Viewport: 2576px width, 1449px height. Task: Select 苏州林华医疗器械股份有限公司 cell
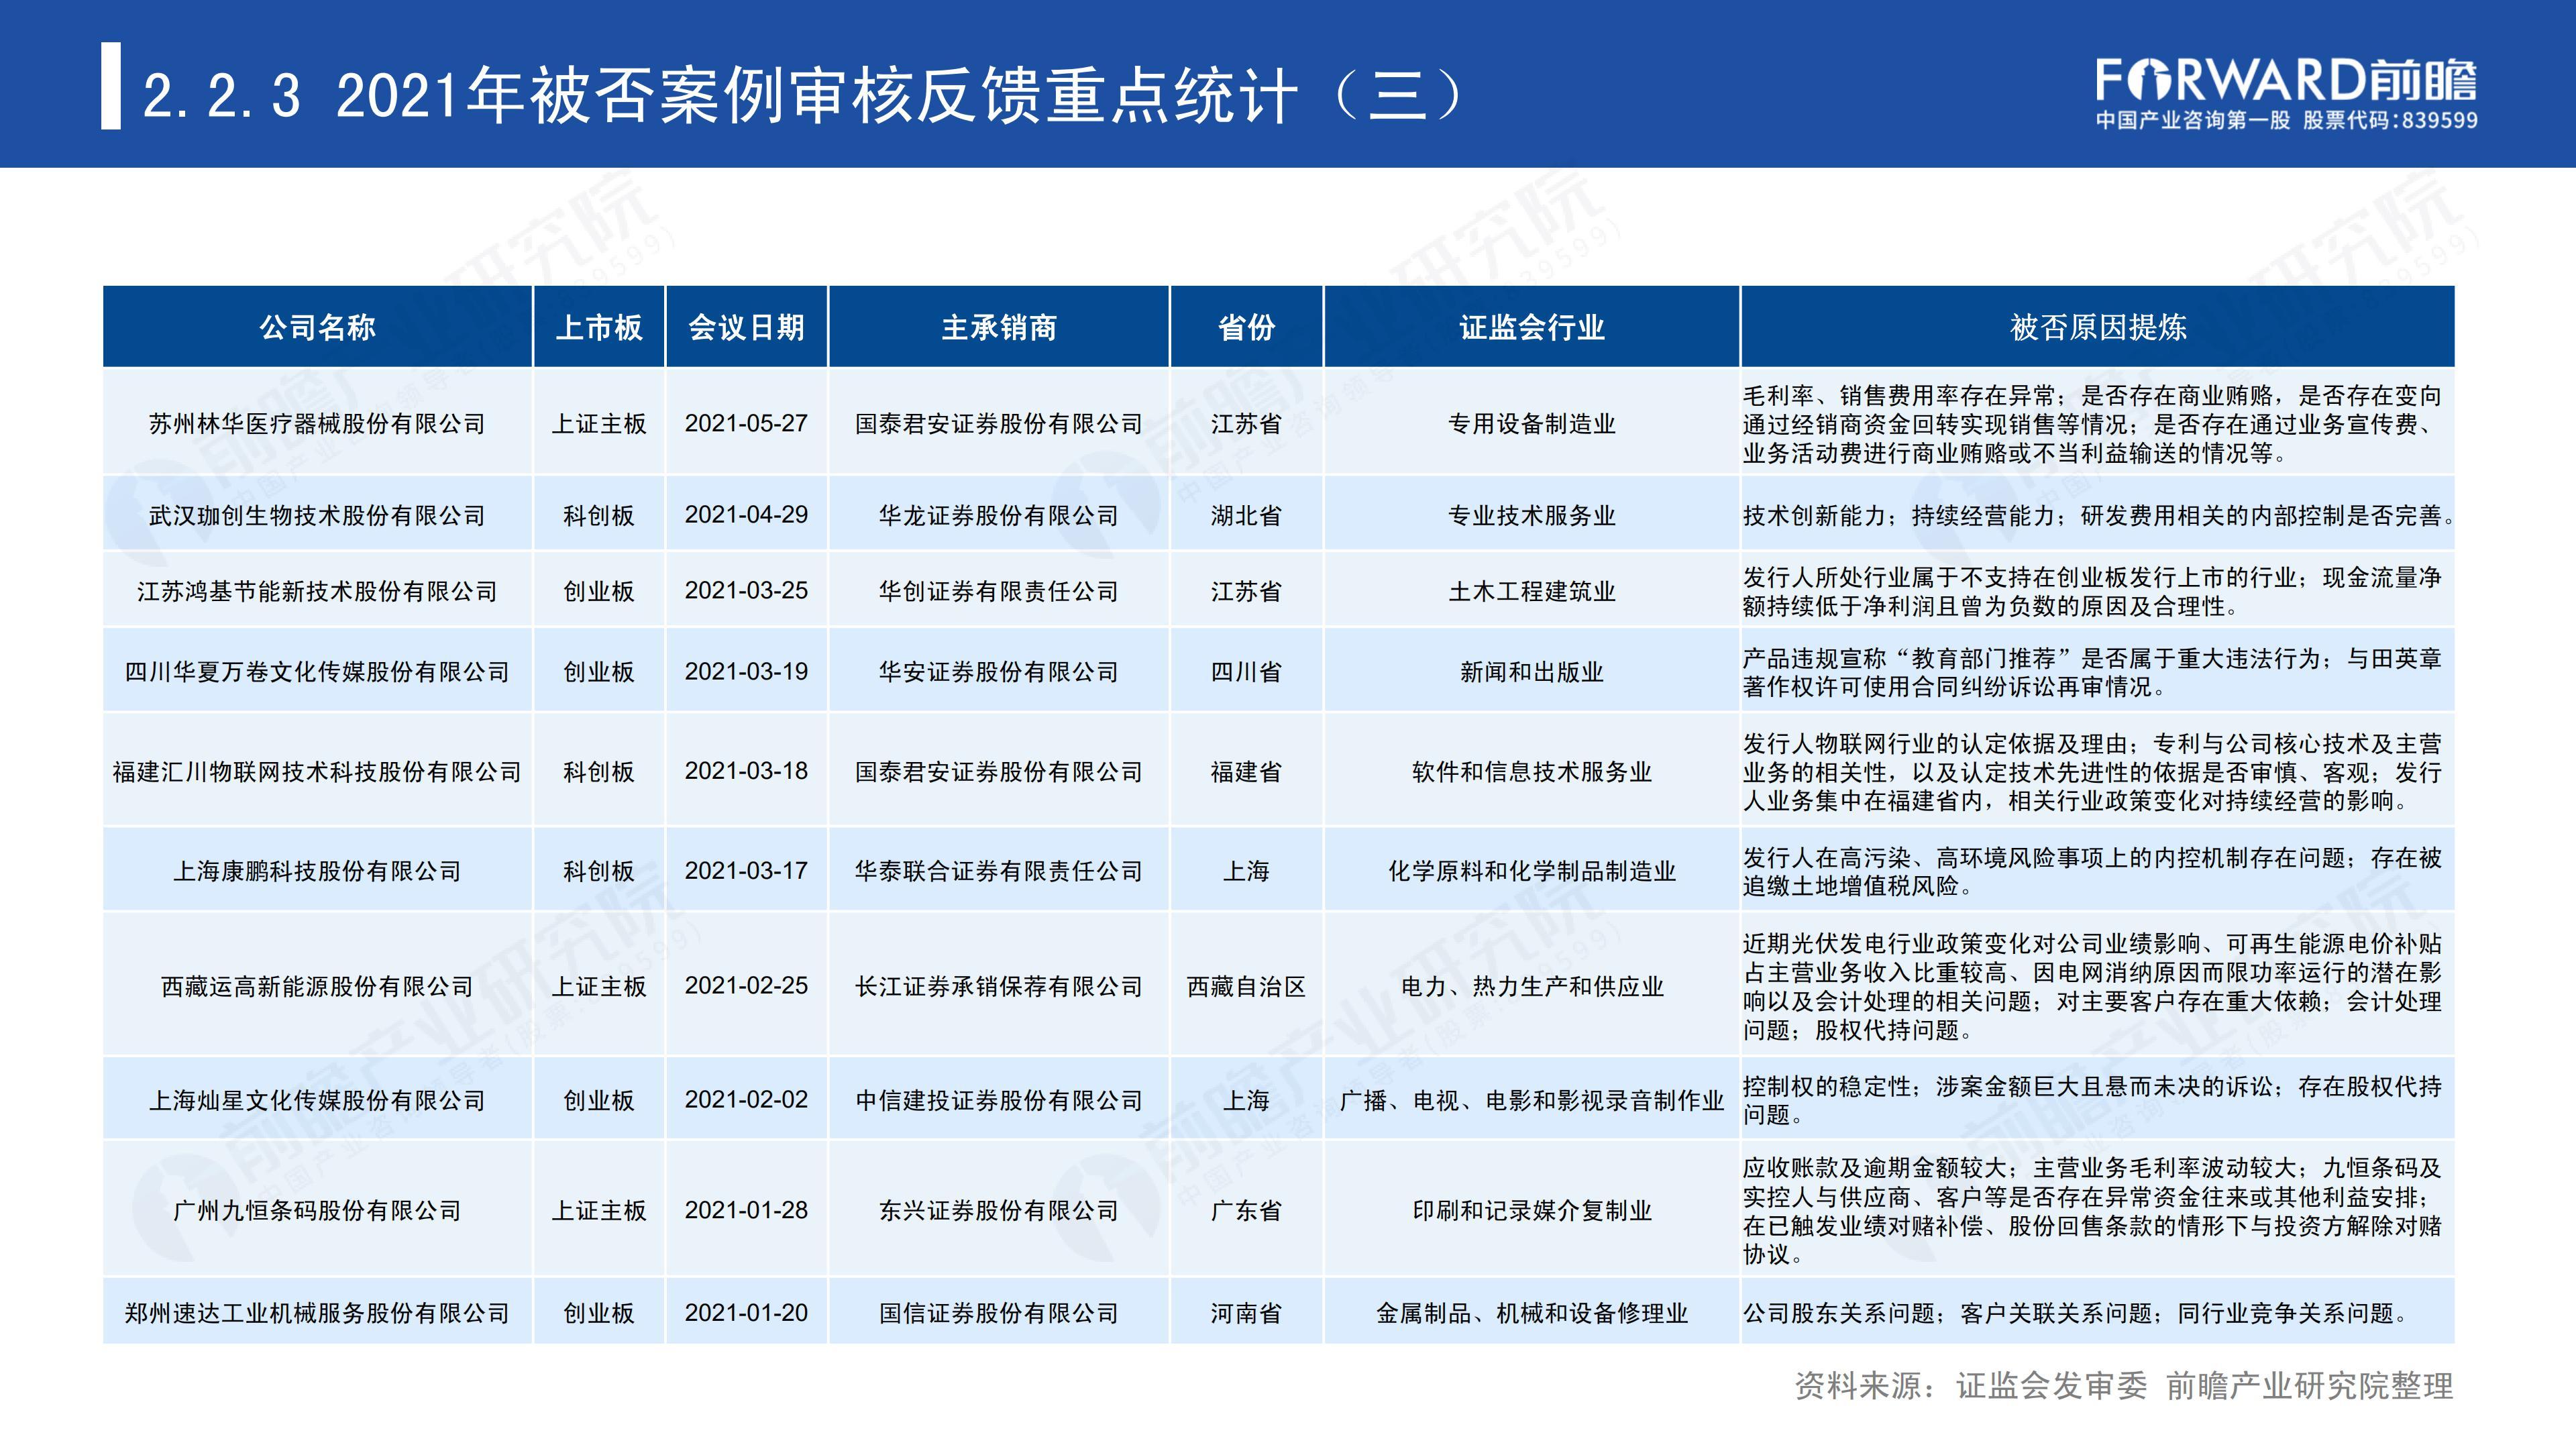317,424
